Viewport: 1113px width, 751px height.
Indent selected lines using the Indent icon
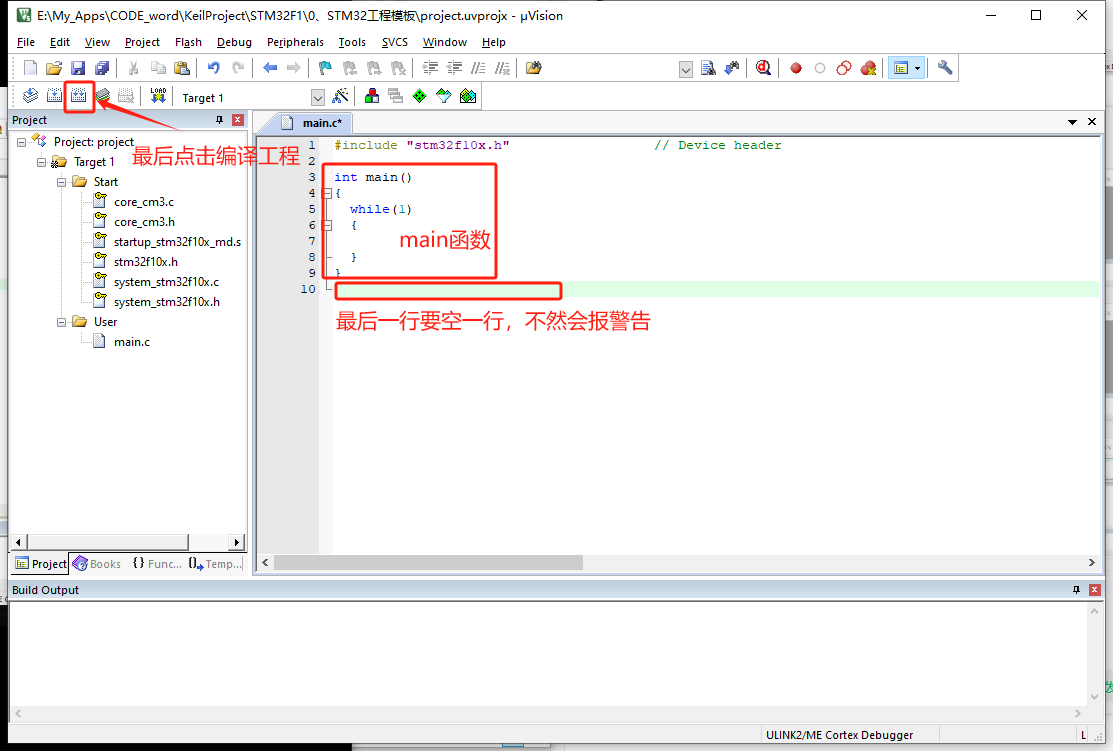click(x=430, y=68)
